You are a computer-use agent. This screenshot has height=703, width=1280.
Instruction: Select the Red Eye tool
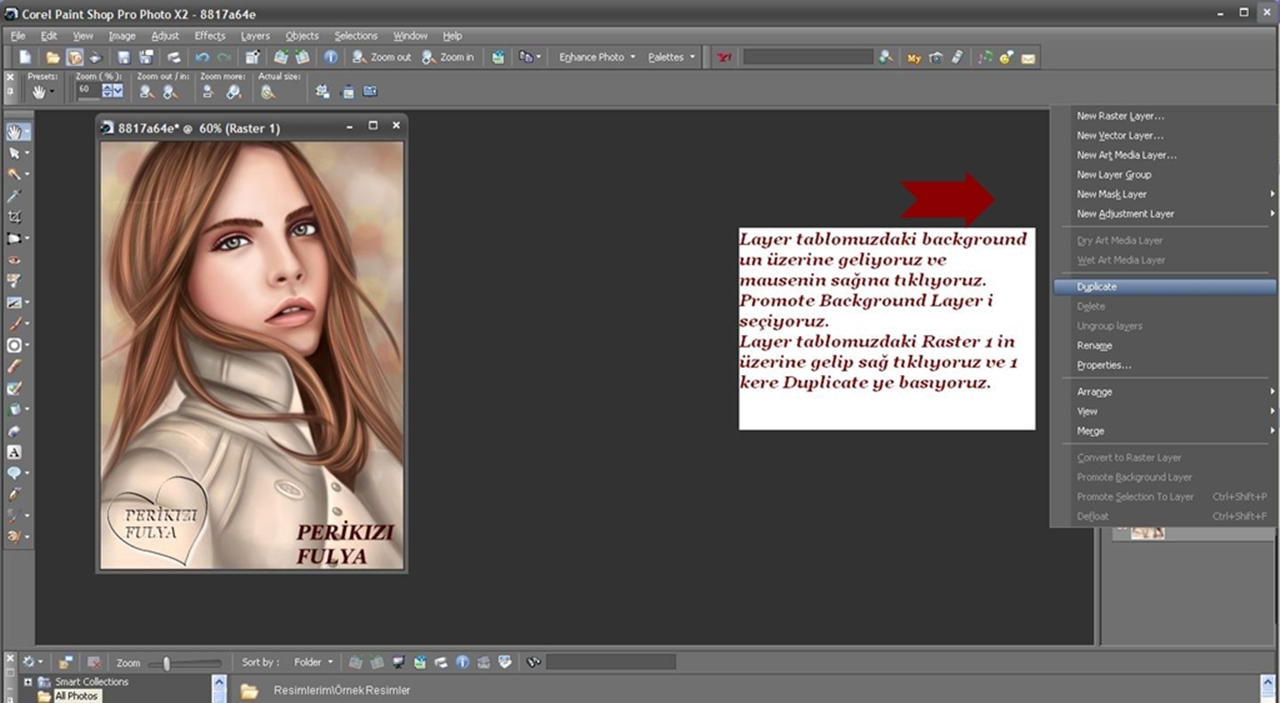(15, 260)
